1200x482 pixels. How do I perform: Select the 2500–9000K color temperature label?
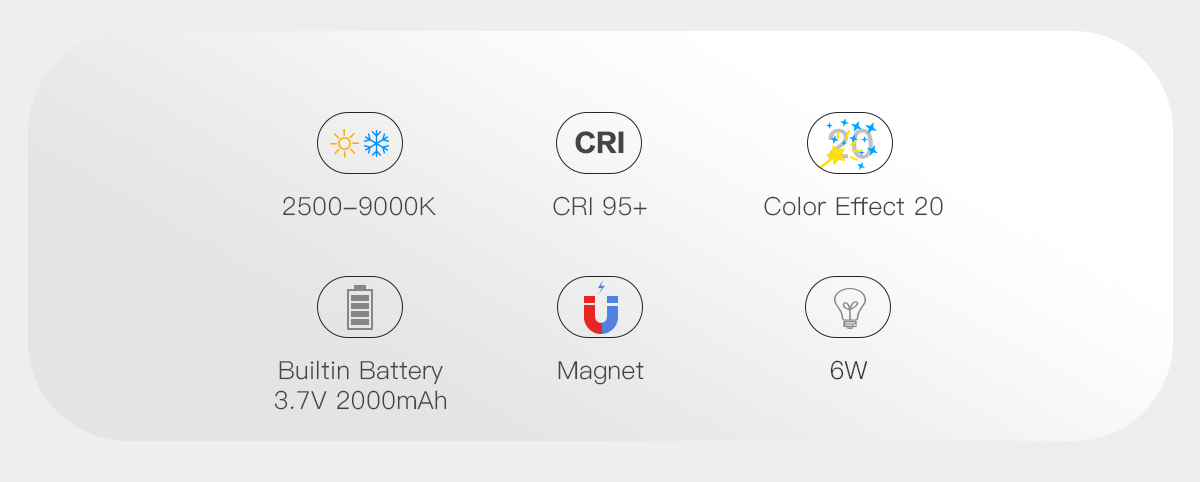coord(359,207)
